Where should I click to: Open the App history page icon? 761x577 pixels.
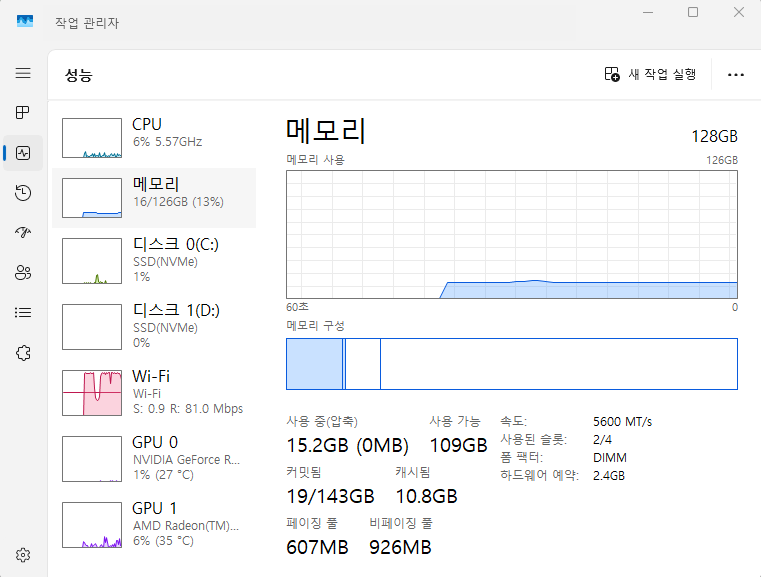pyautogui.click(x=23, y=193)
